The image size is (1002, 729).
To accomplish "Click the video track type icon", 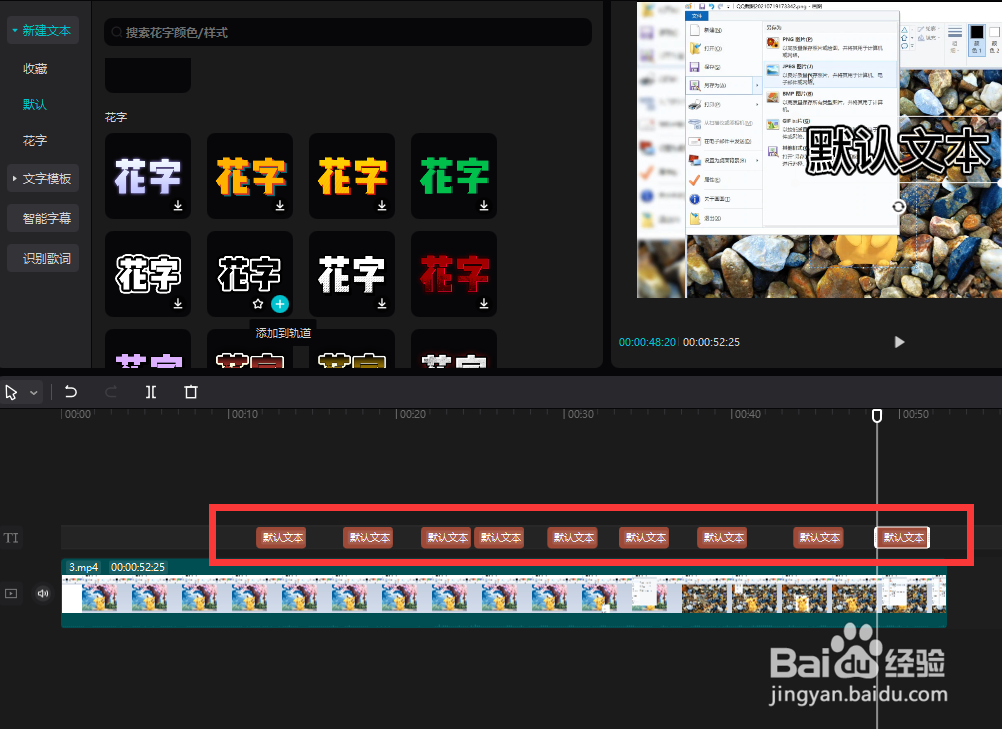I will pos(12,594).
